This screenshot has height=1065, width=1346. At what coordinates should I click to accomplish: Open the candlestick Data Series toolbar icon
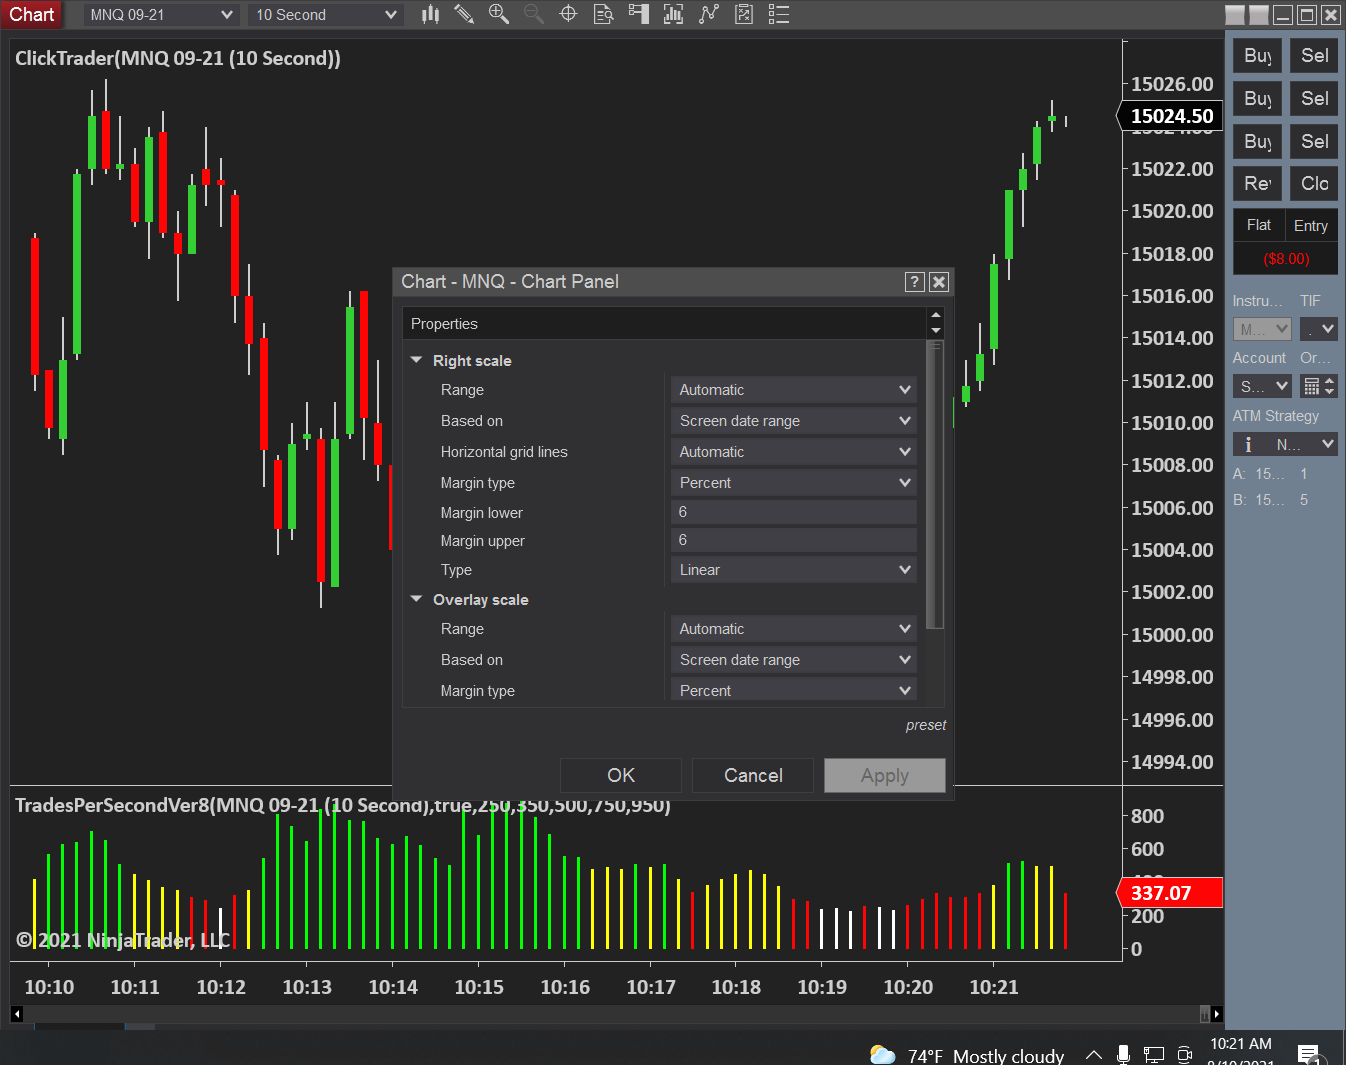431,14
